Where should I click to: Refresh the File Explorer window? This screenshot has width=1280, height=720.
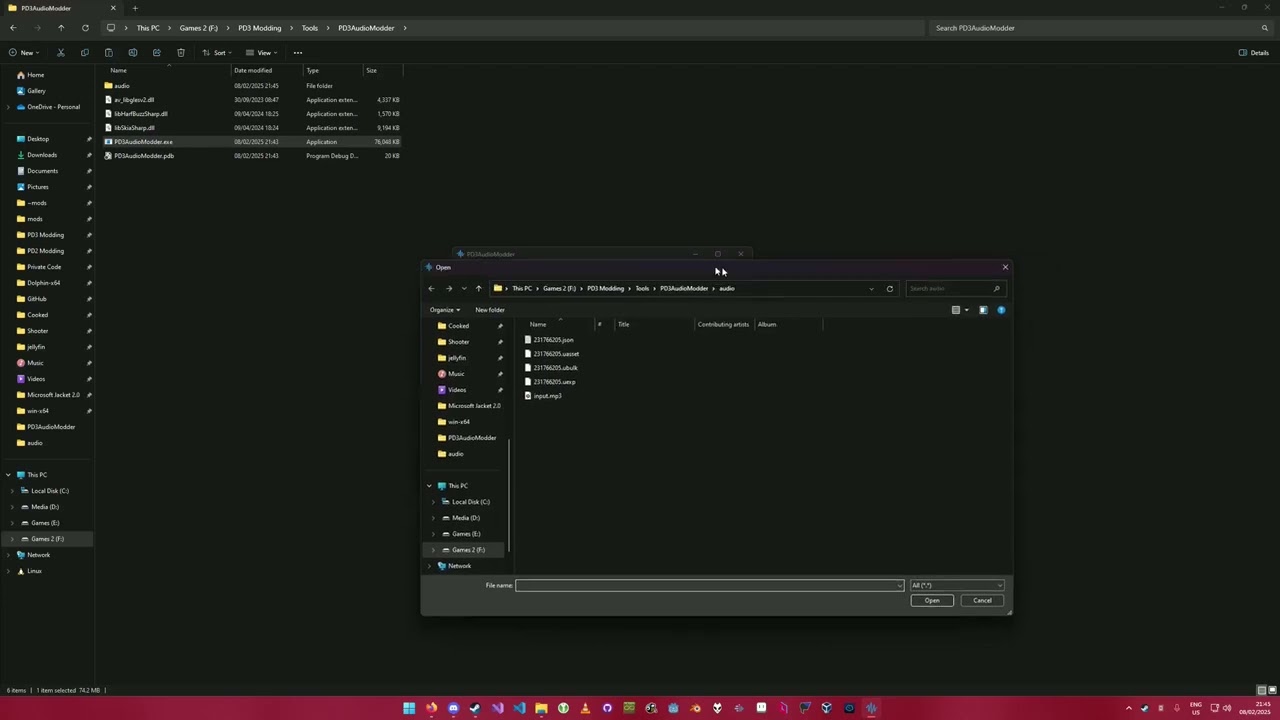click(85, 28)
